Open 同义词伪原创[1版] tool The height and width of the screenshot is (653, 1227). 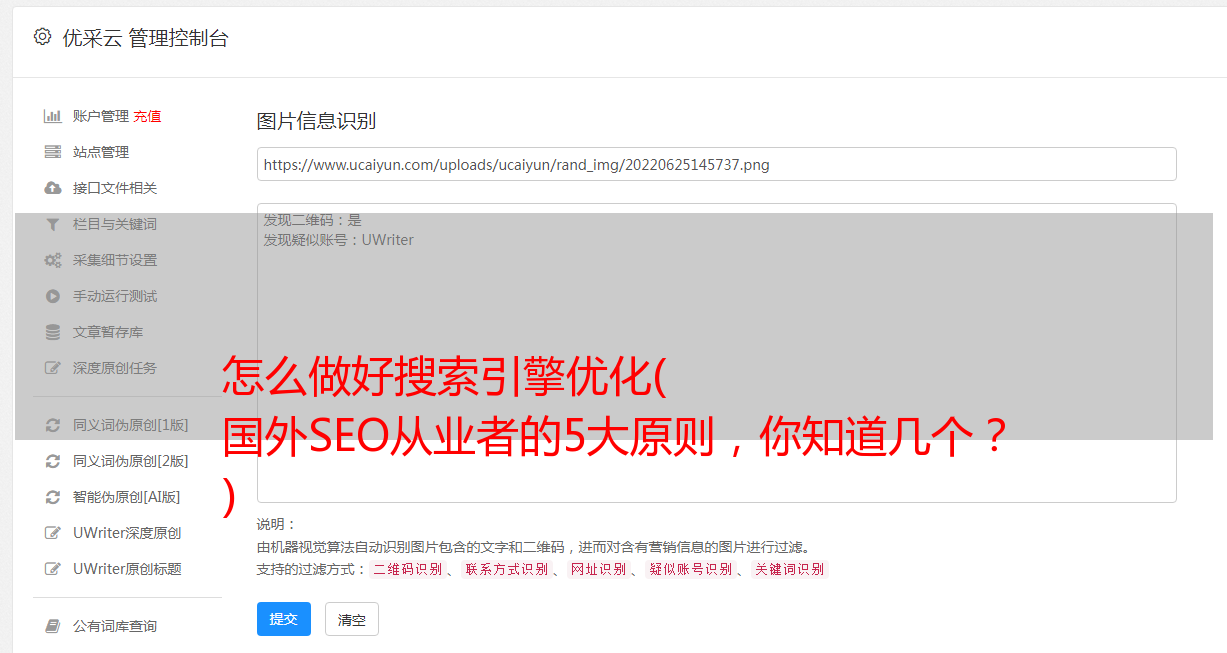point(131,425)
